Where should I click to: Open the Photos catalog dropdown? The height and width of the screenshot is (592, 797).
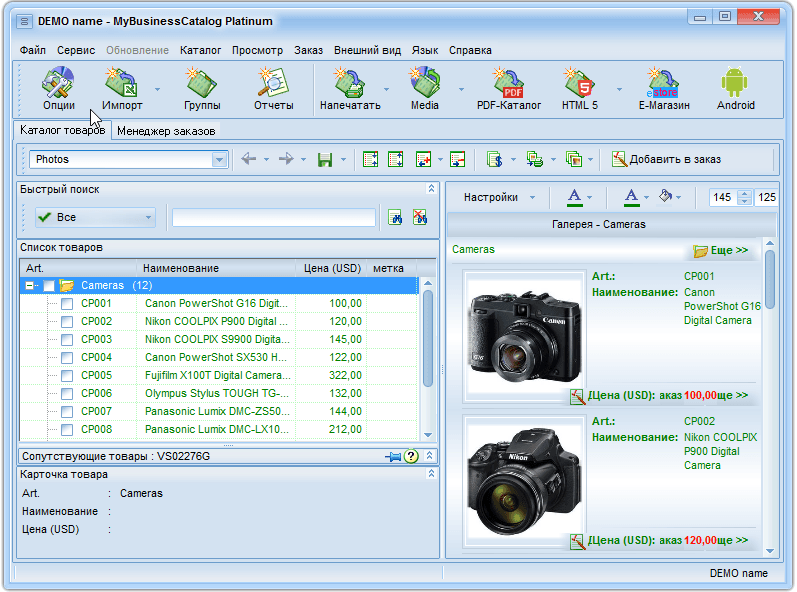[x=219, y=159]
